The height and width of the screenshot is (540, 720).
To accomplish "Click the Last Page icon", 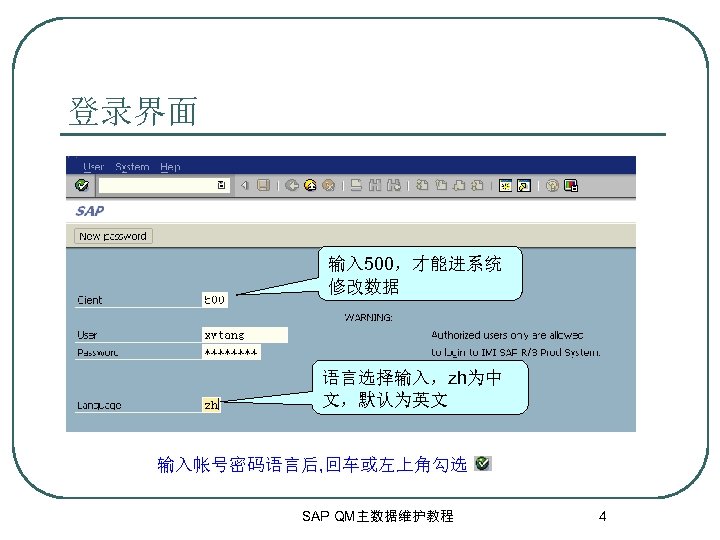I will tap(478, 186).
